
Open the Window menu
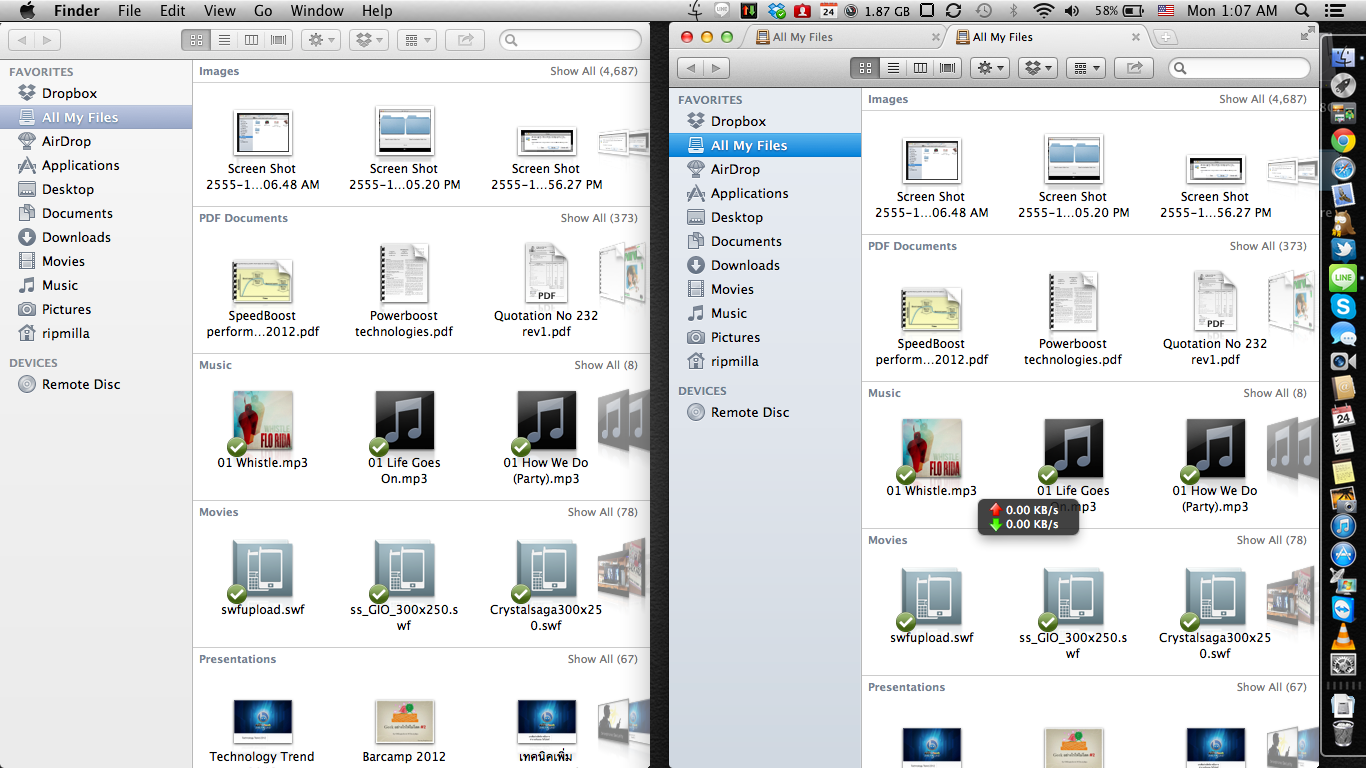click(316, 11)
